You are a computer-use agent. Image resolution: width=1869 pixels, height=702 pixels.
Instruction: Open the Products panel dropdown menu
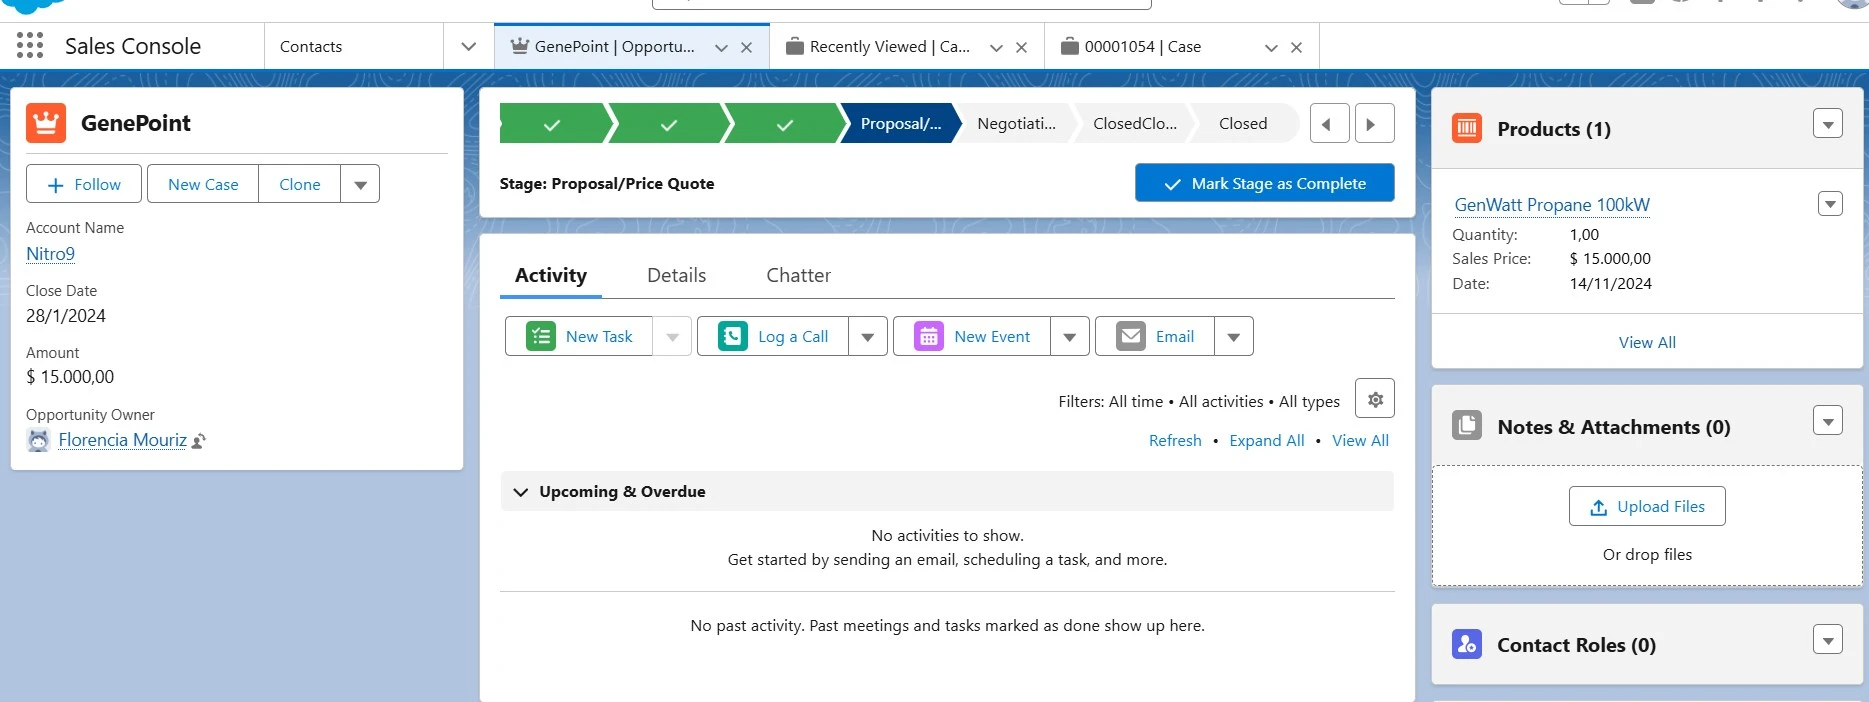(x=1827, y=125)
